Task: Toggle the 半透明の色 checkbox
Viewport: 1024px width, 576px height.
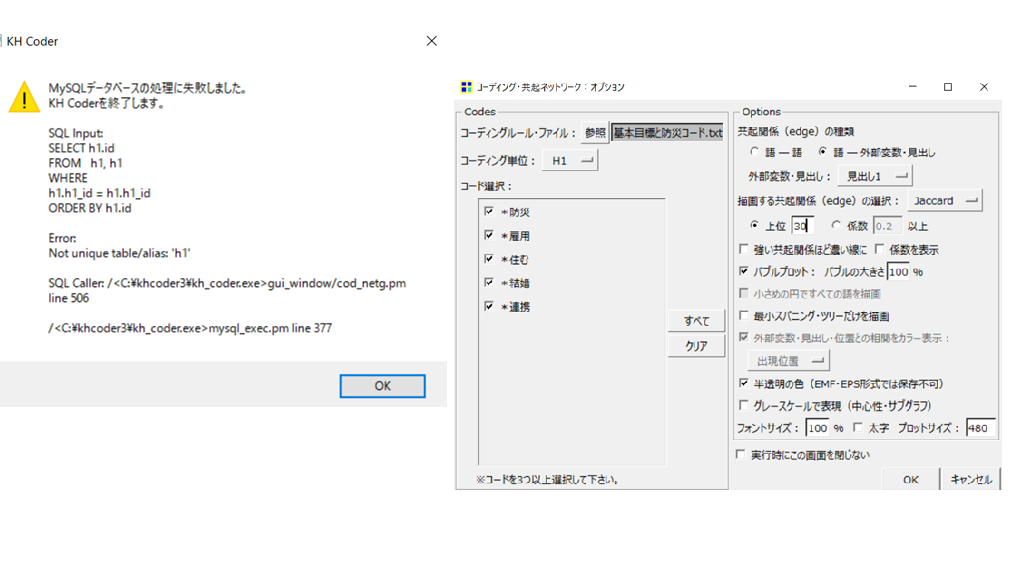Action: point(743,383)
